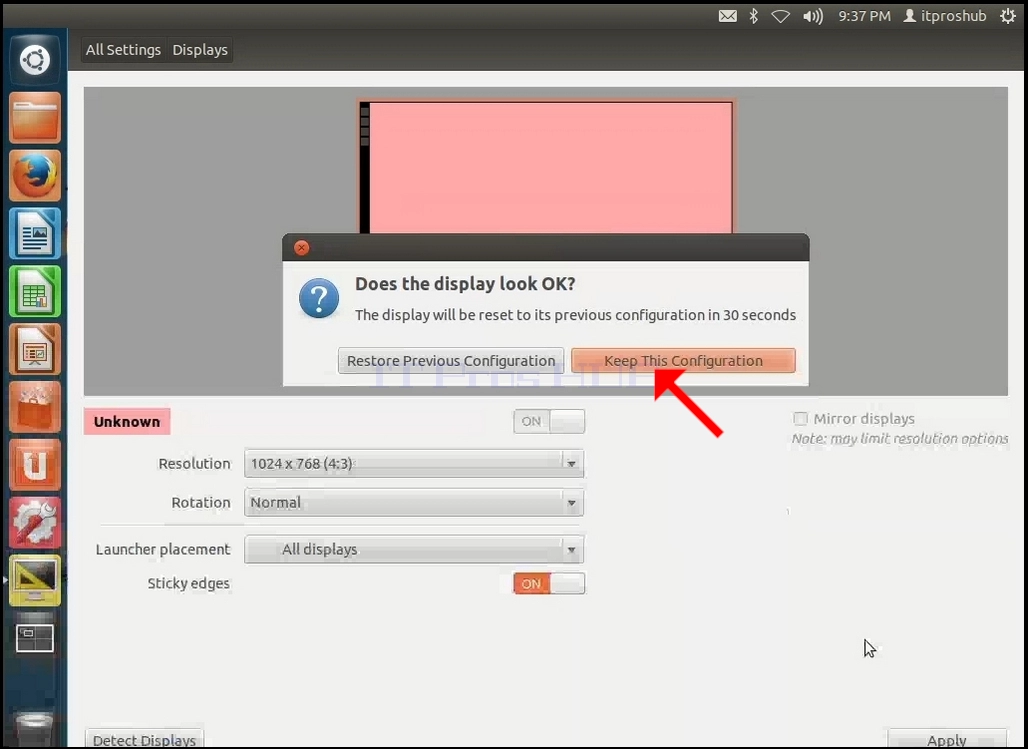1028x749 pixels.
Task: Open the network Wi-Fi indicator
Action: coord(780,16)
